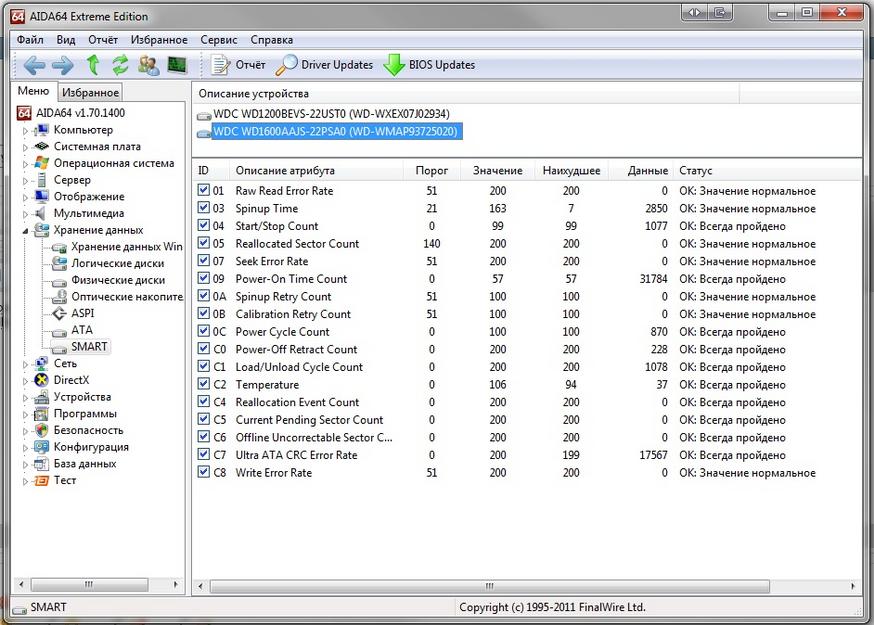Switch to the Избранное sidebar tab
874x625 pixels.
pos(90,93)
